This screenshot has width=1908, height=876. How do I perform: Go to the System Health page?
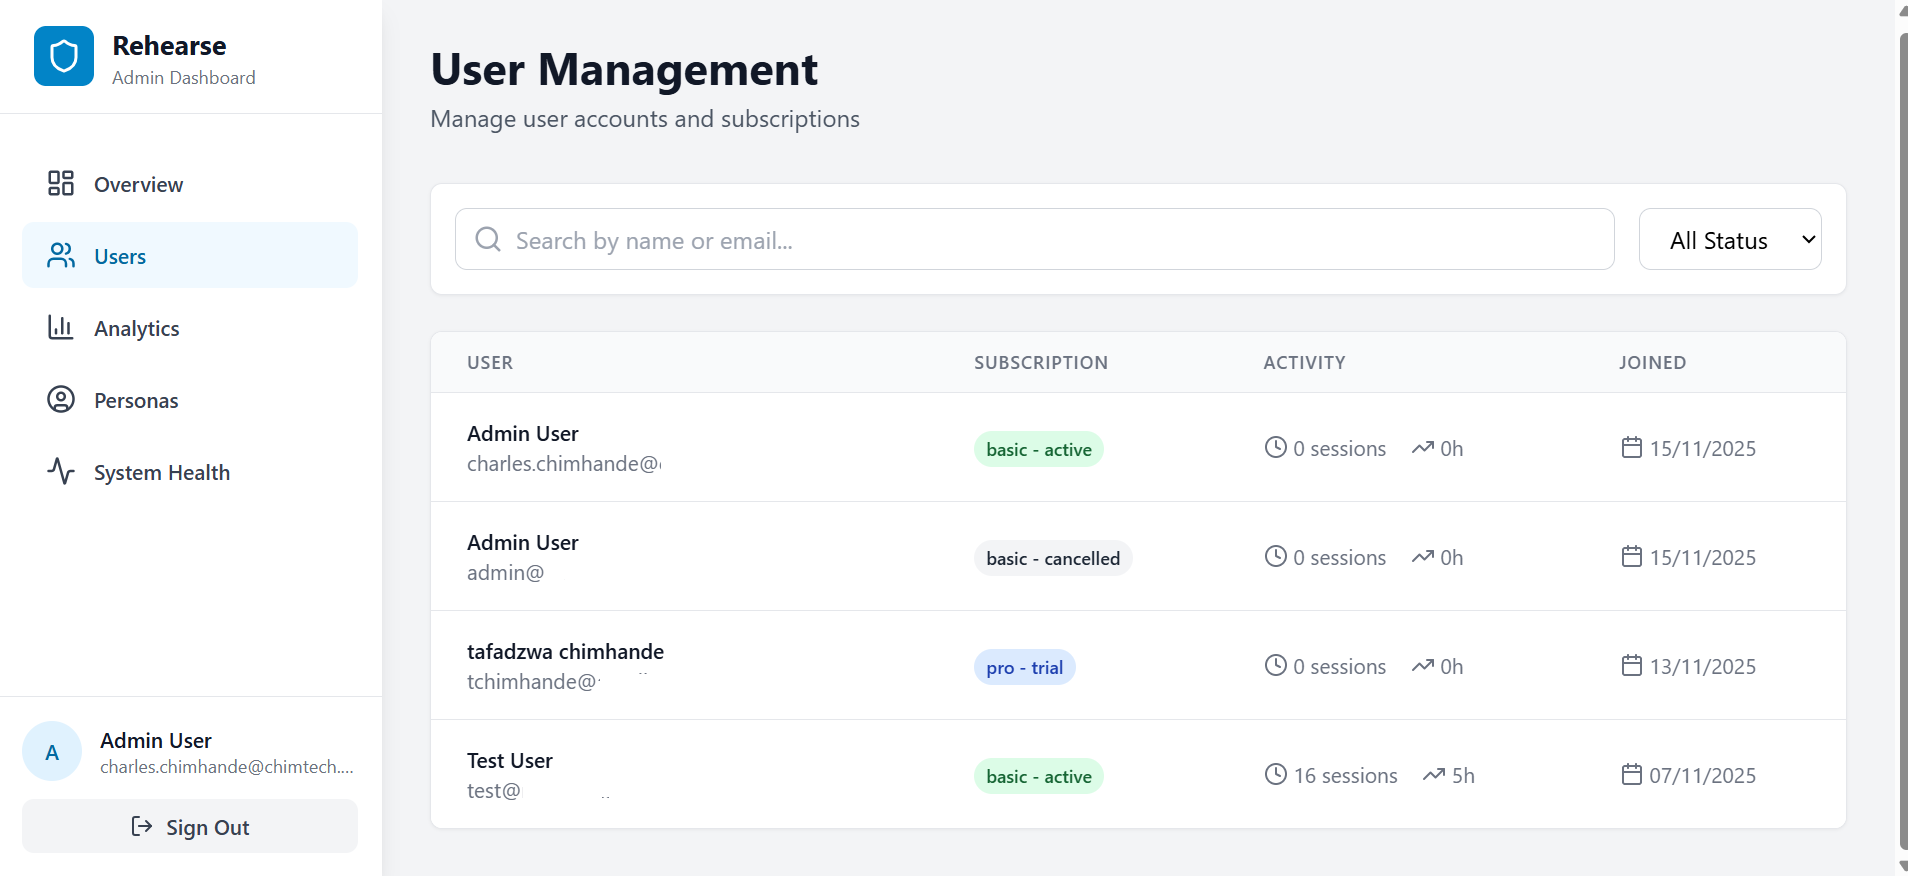click(x=162, y=472)
